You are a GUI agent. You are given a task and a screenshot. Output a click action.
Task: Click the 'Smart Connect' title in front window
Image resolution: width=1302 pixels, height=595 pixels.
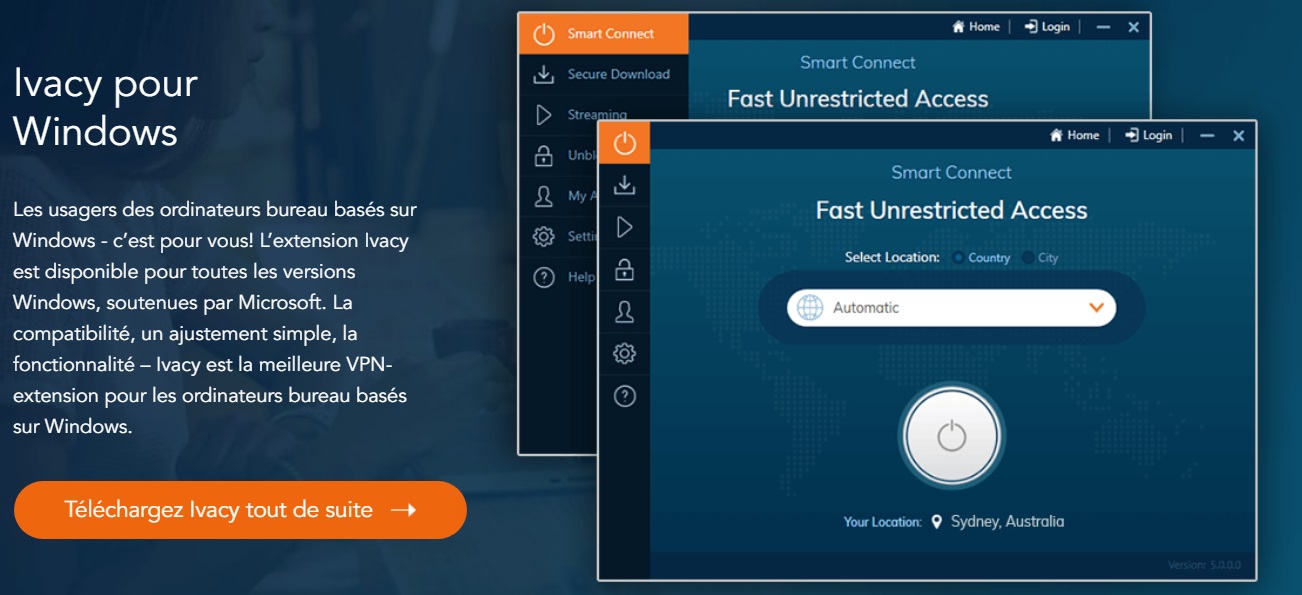point(951,172)
